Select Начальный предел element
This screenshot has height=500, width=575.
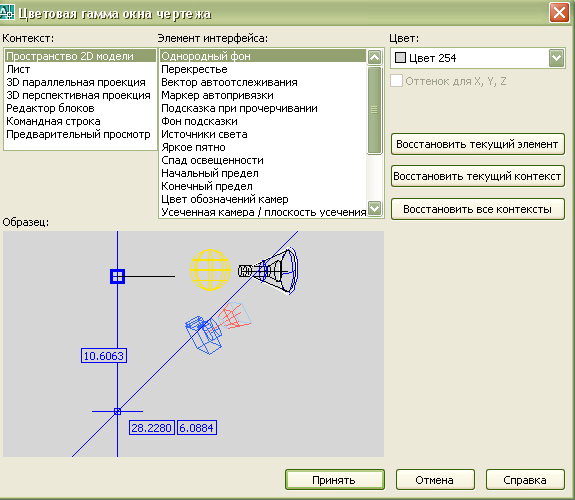coord(263,173)
